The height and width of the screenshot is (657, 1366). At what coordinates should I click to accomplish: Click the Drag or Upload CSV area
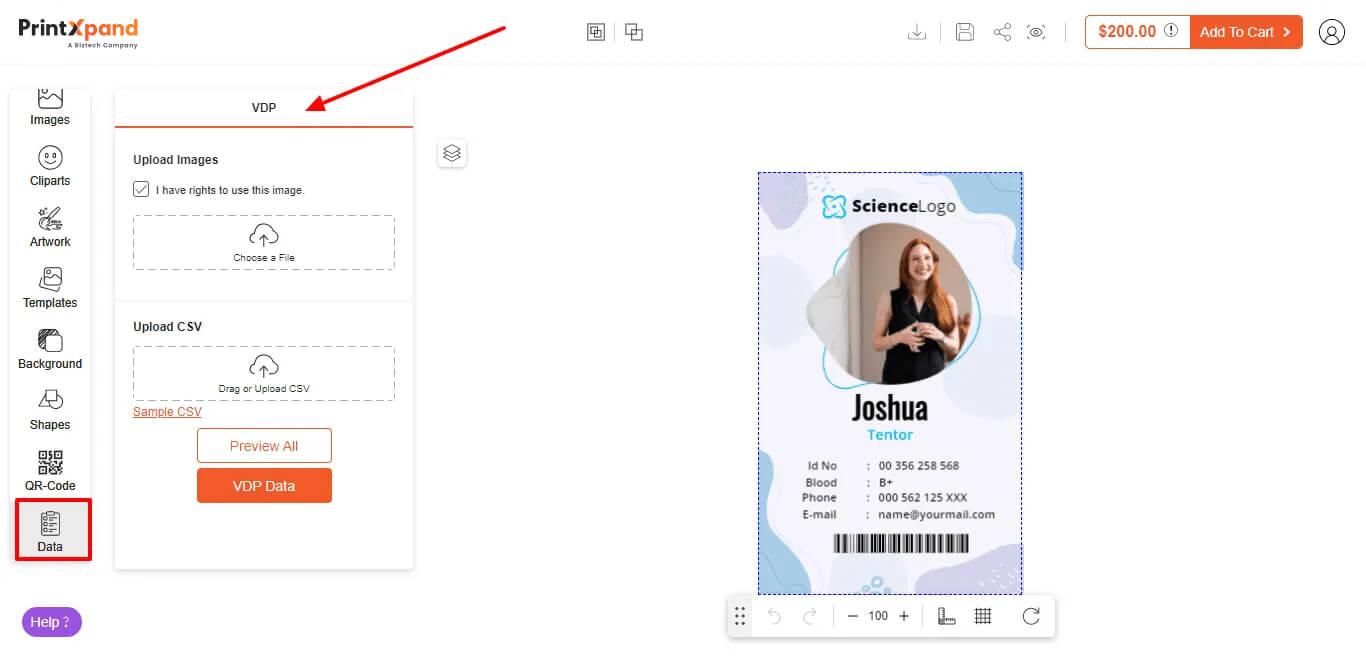click(x=264, y=373)
